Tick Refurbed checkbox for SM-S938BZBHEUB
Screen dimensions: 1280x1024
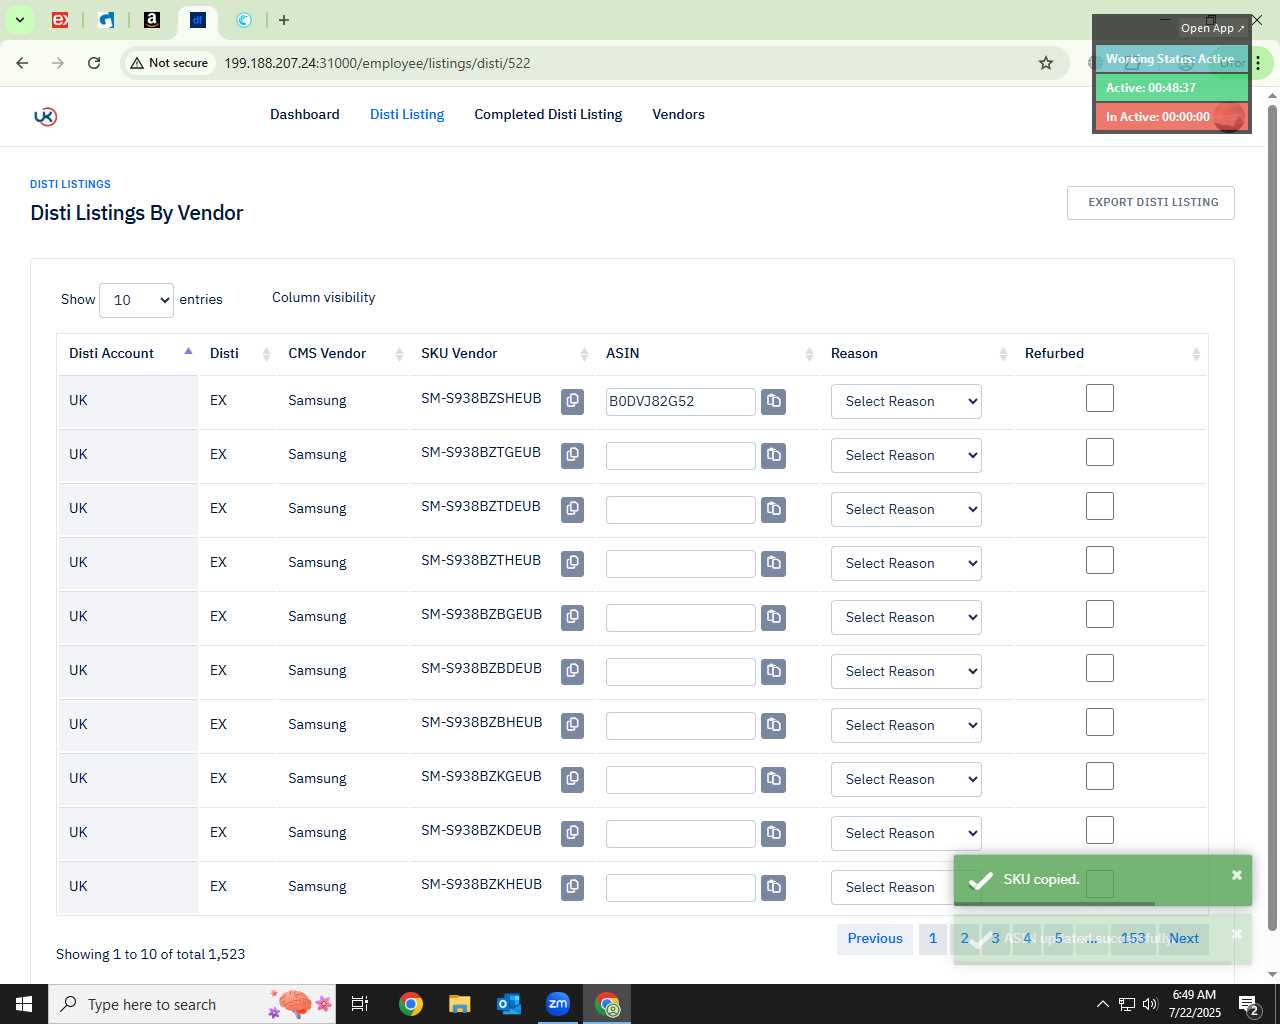pyautogui.click(x=1100, y=722)
